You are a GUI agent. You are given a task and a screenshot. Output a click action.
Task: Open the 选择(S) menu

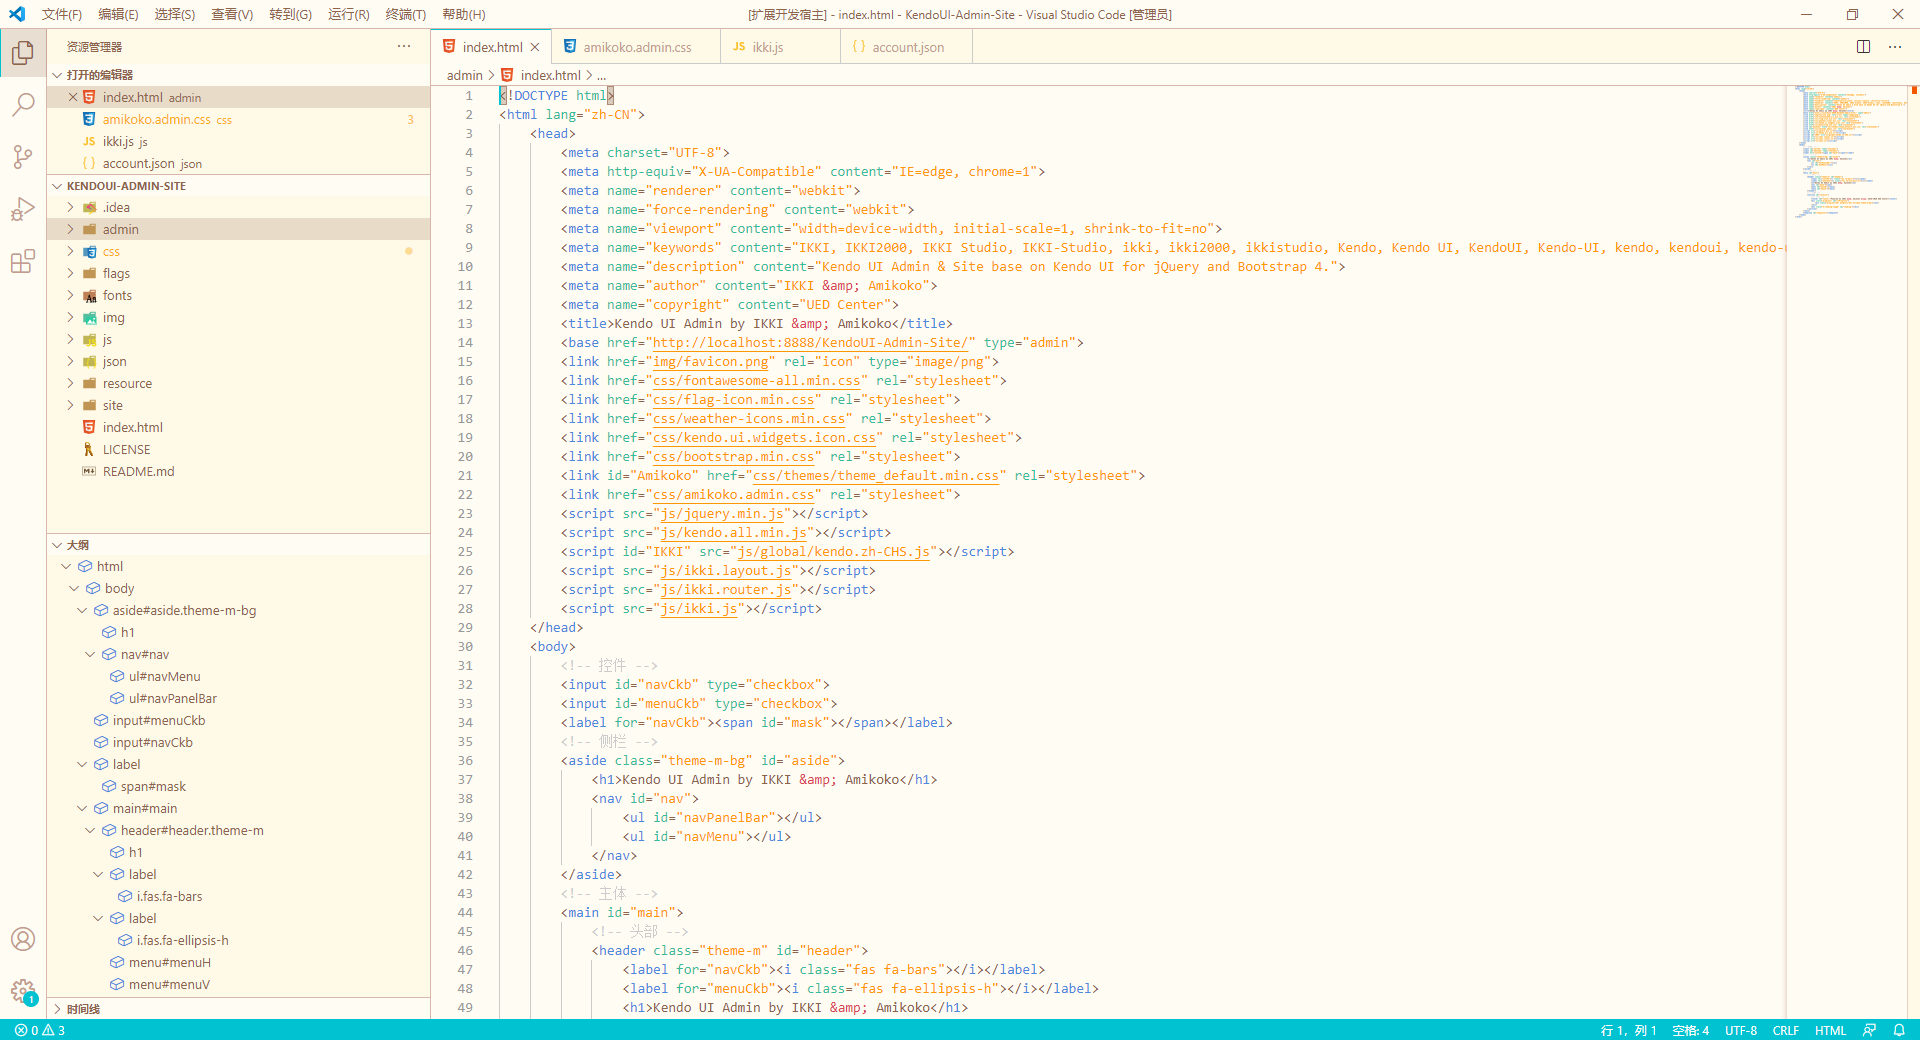click(x=175, y=14)
